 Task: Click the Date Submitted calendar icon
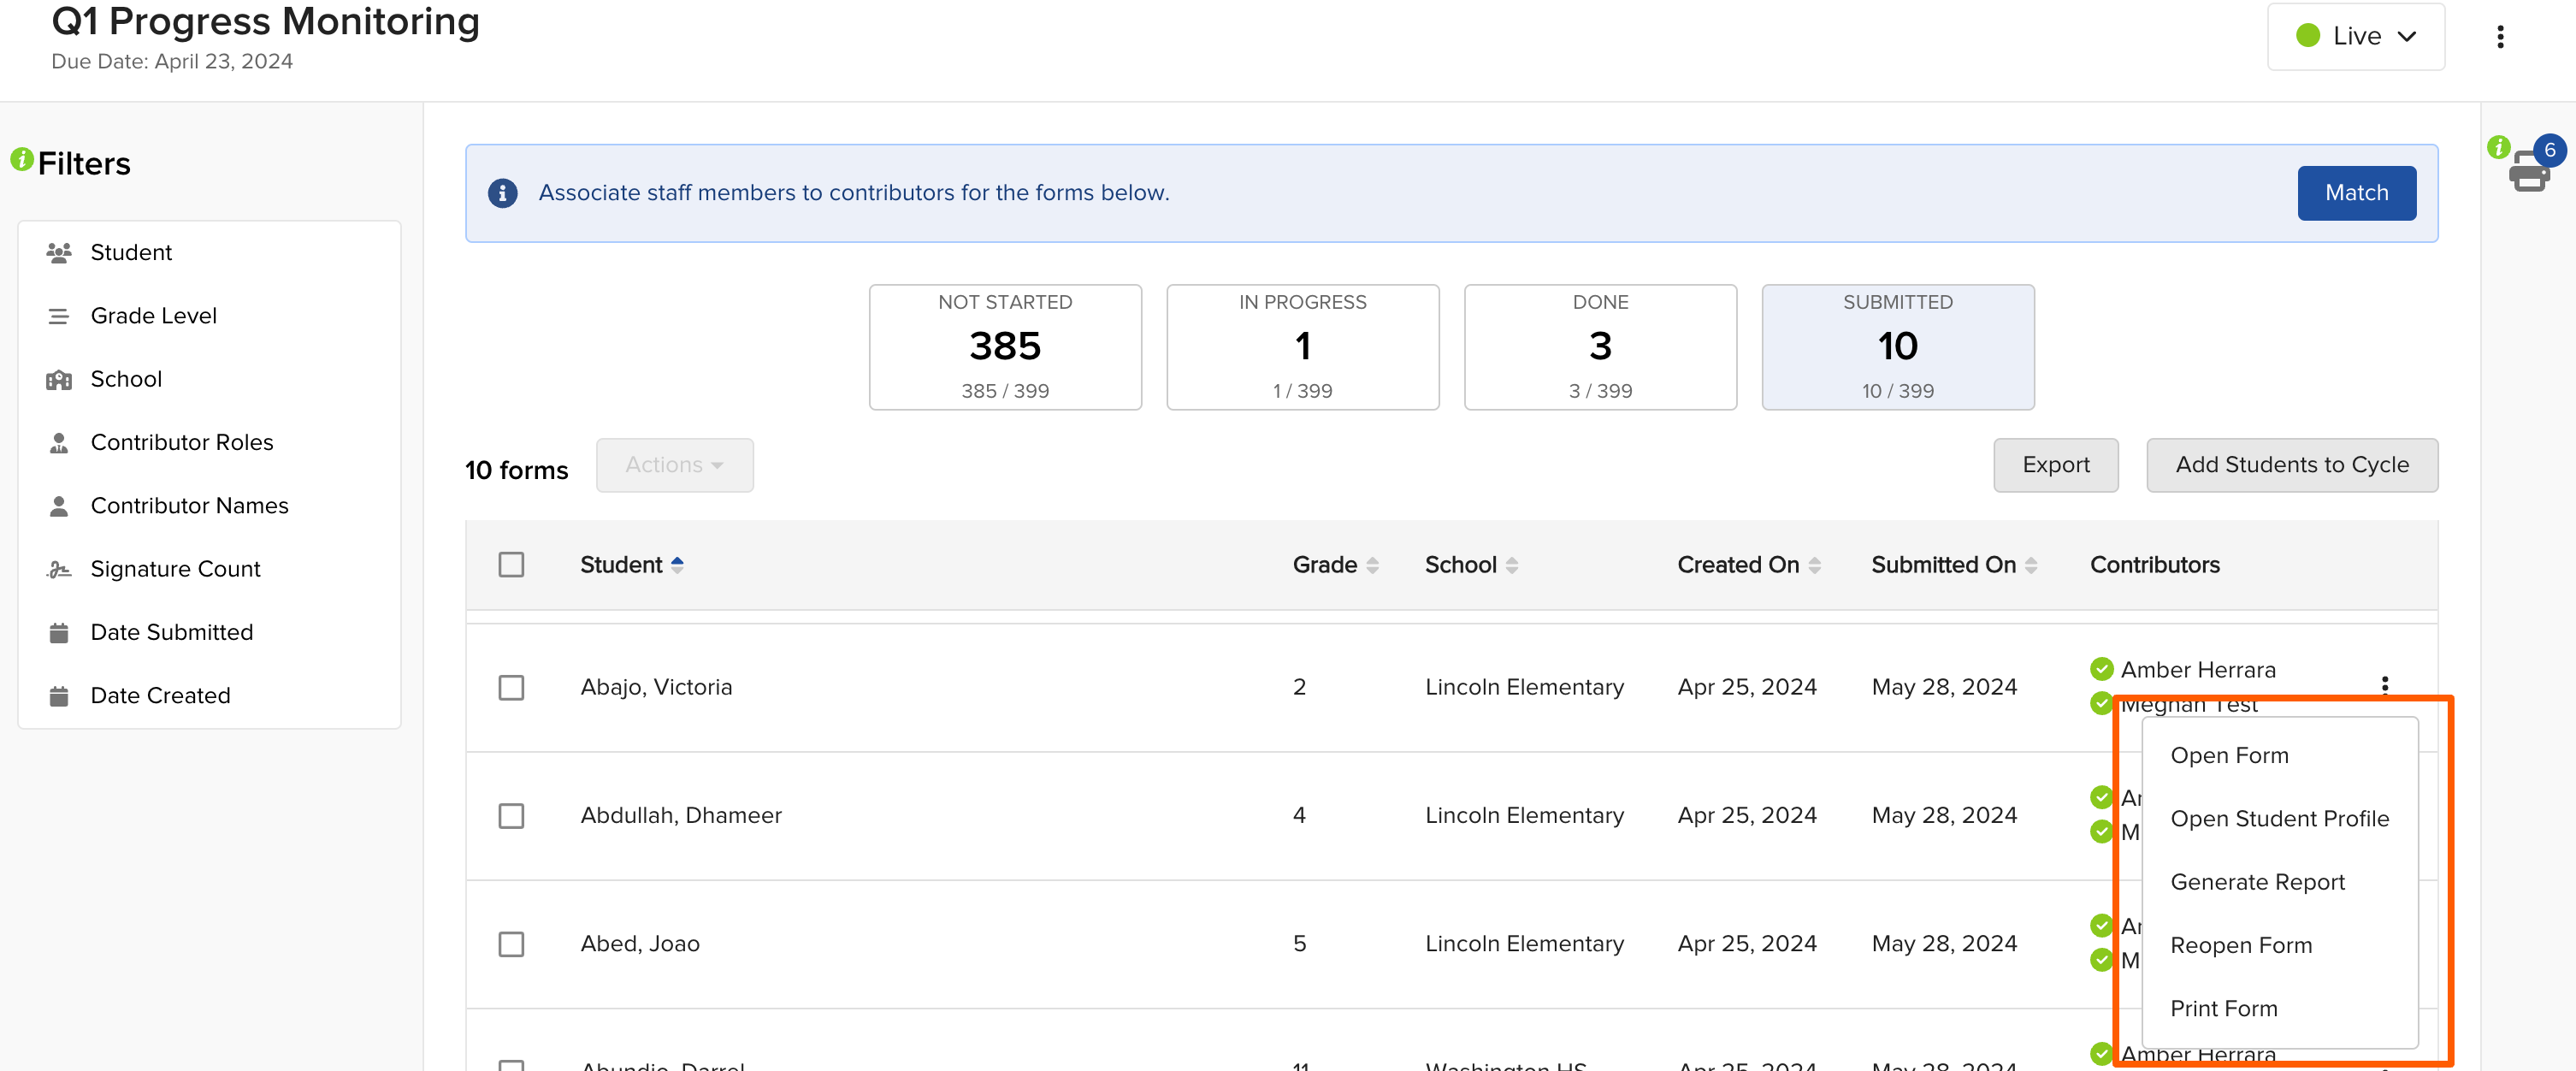tap(59, 633)
